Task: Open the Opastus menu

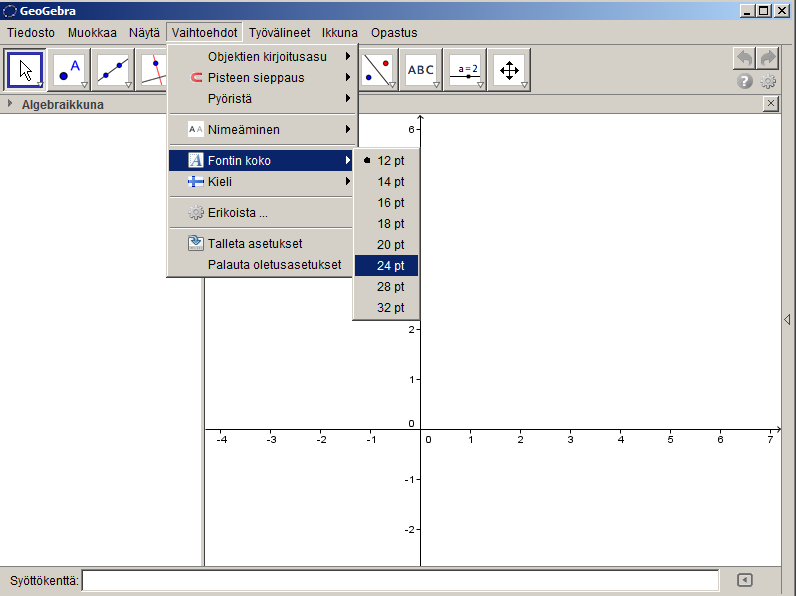Action: click(394, 32)
